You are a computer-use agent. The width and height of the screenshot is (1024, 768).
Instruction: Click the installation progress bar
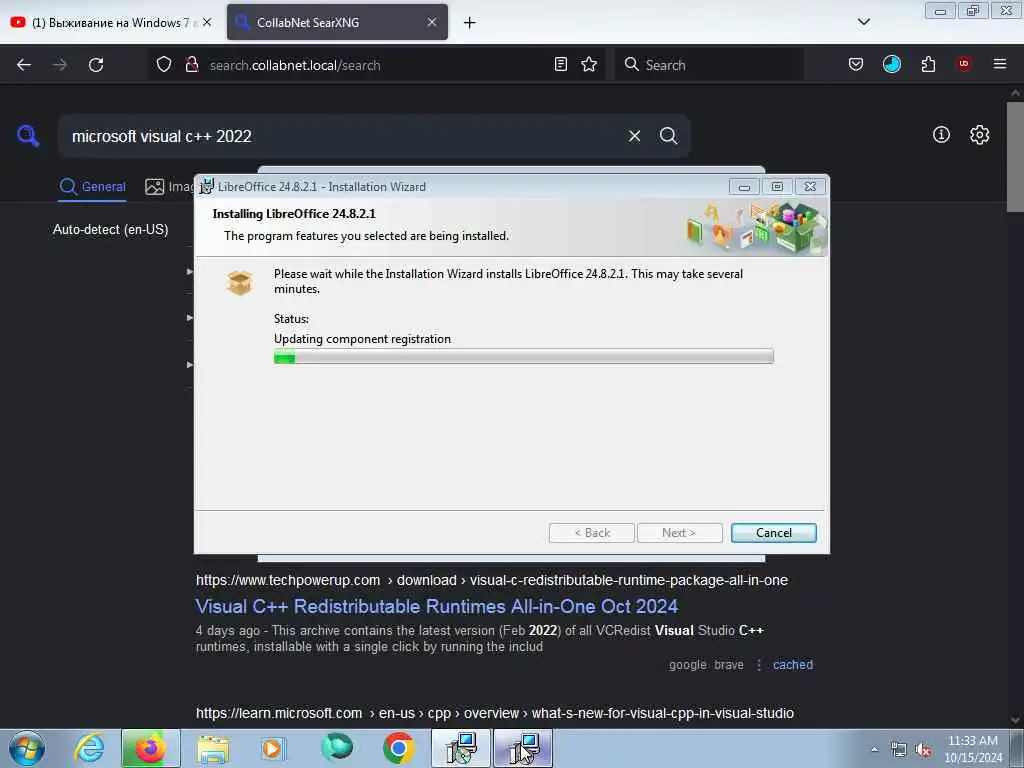click(x=523, y=357)
